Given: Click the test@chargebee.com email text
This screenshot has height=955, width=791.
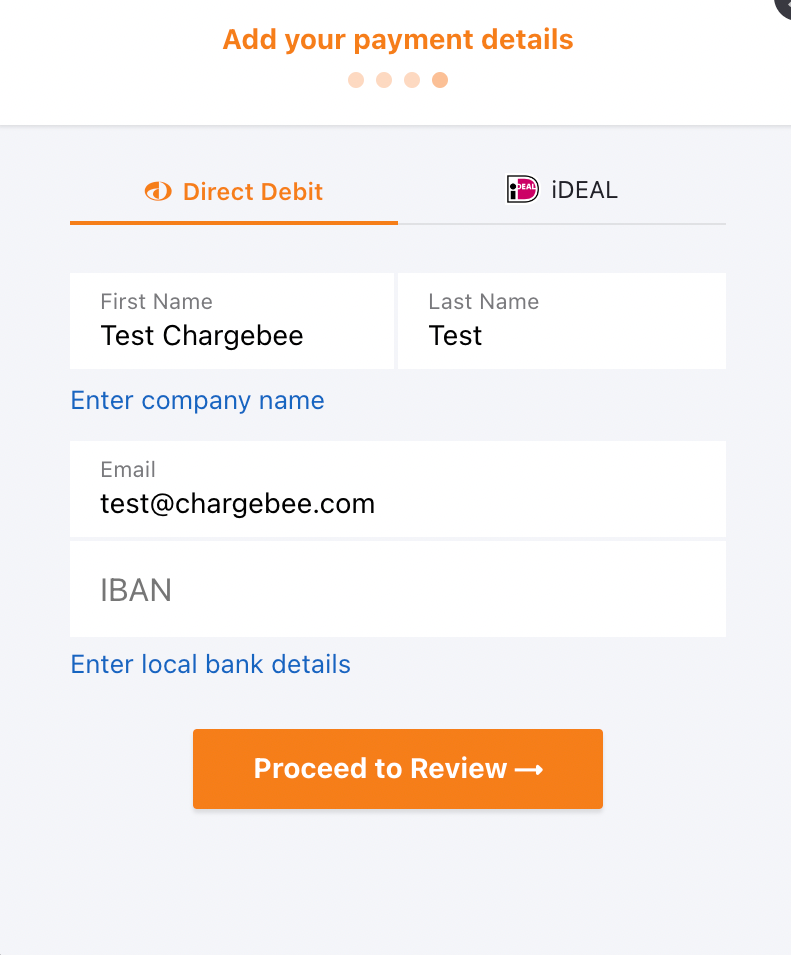Looking at the screenshot, I should pos(238,504).
